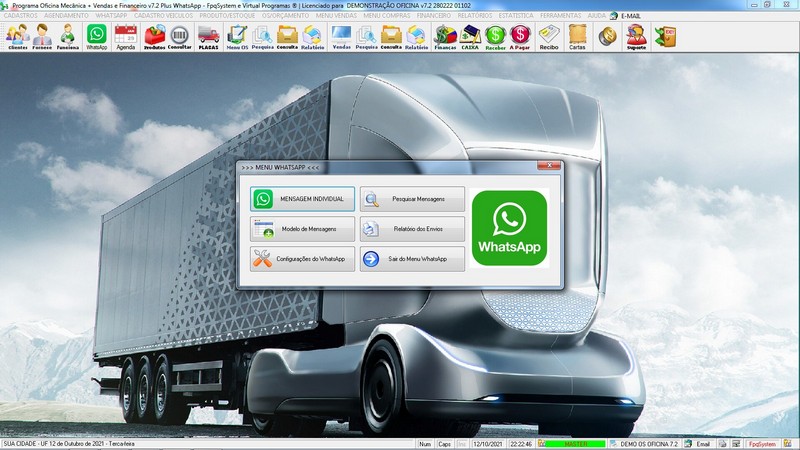Click the SUA CIDADE date text in status bar
This screenshot has width=800, height=450.
[69, 444]
